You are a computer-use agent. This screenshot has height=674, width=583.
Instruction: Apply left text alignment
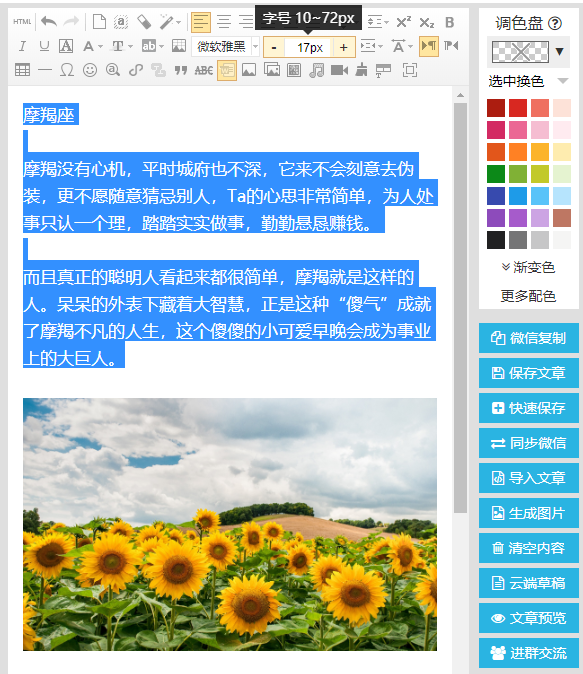pos(201,22)
